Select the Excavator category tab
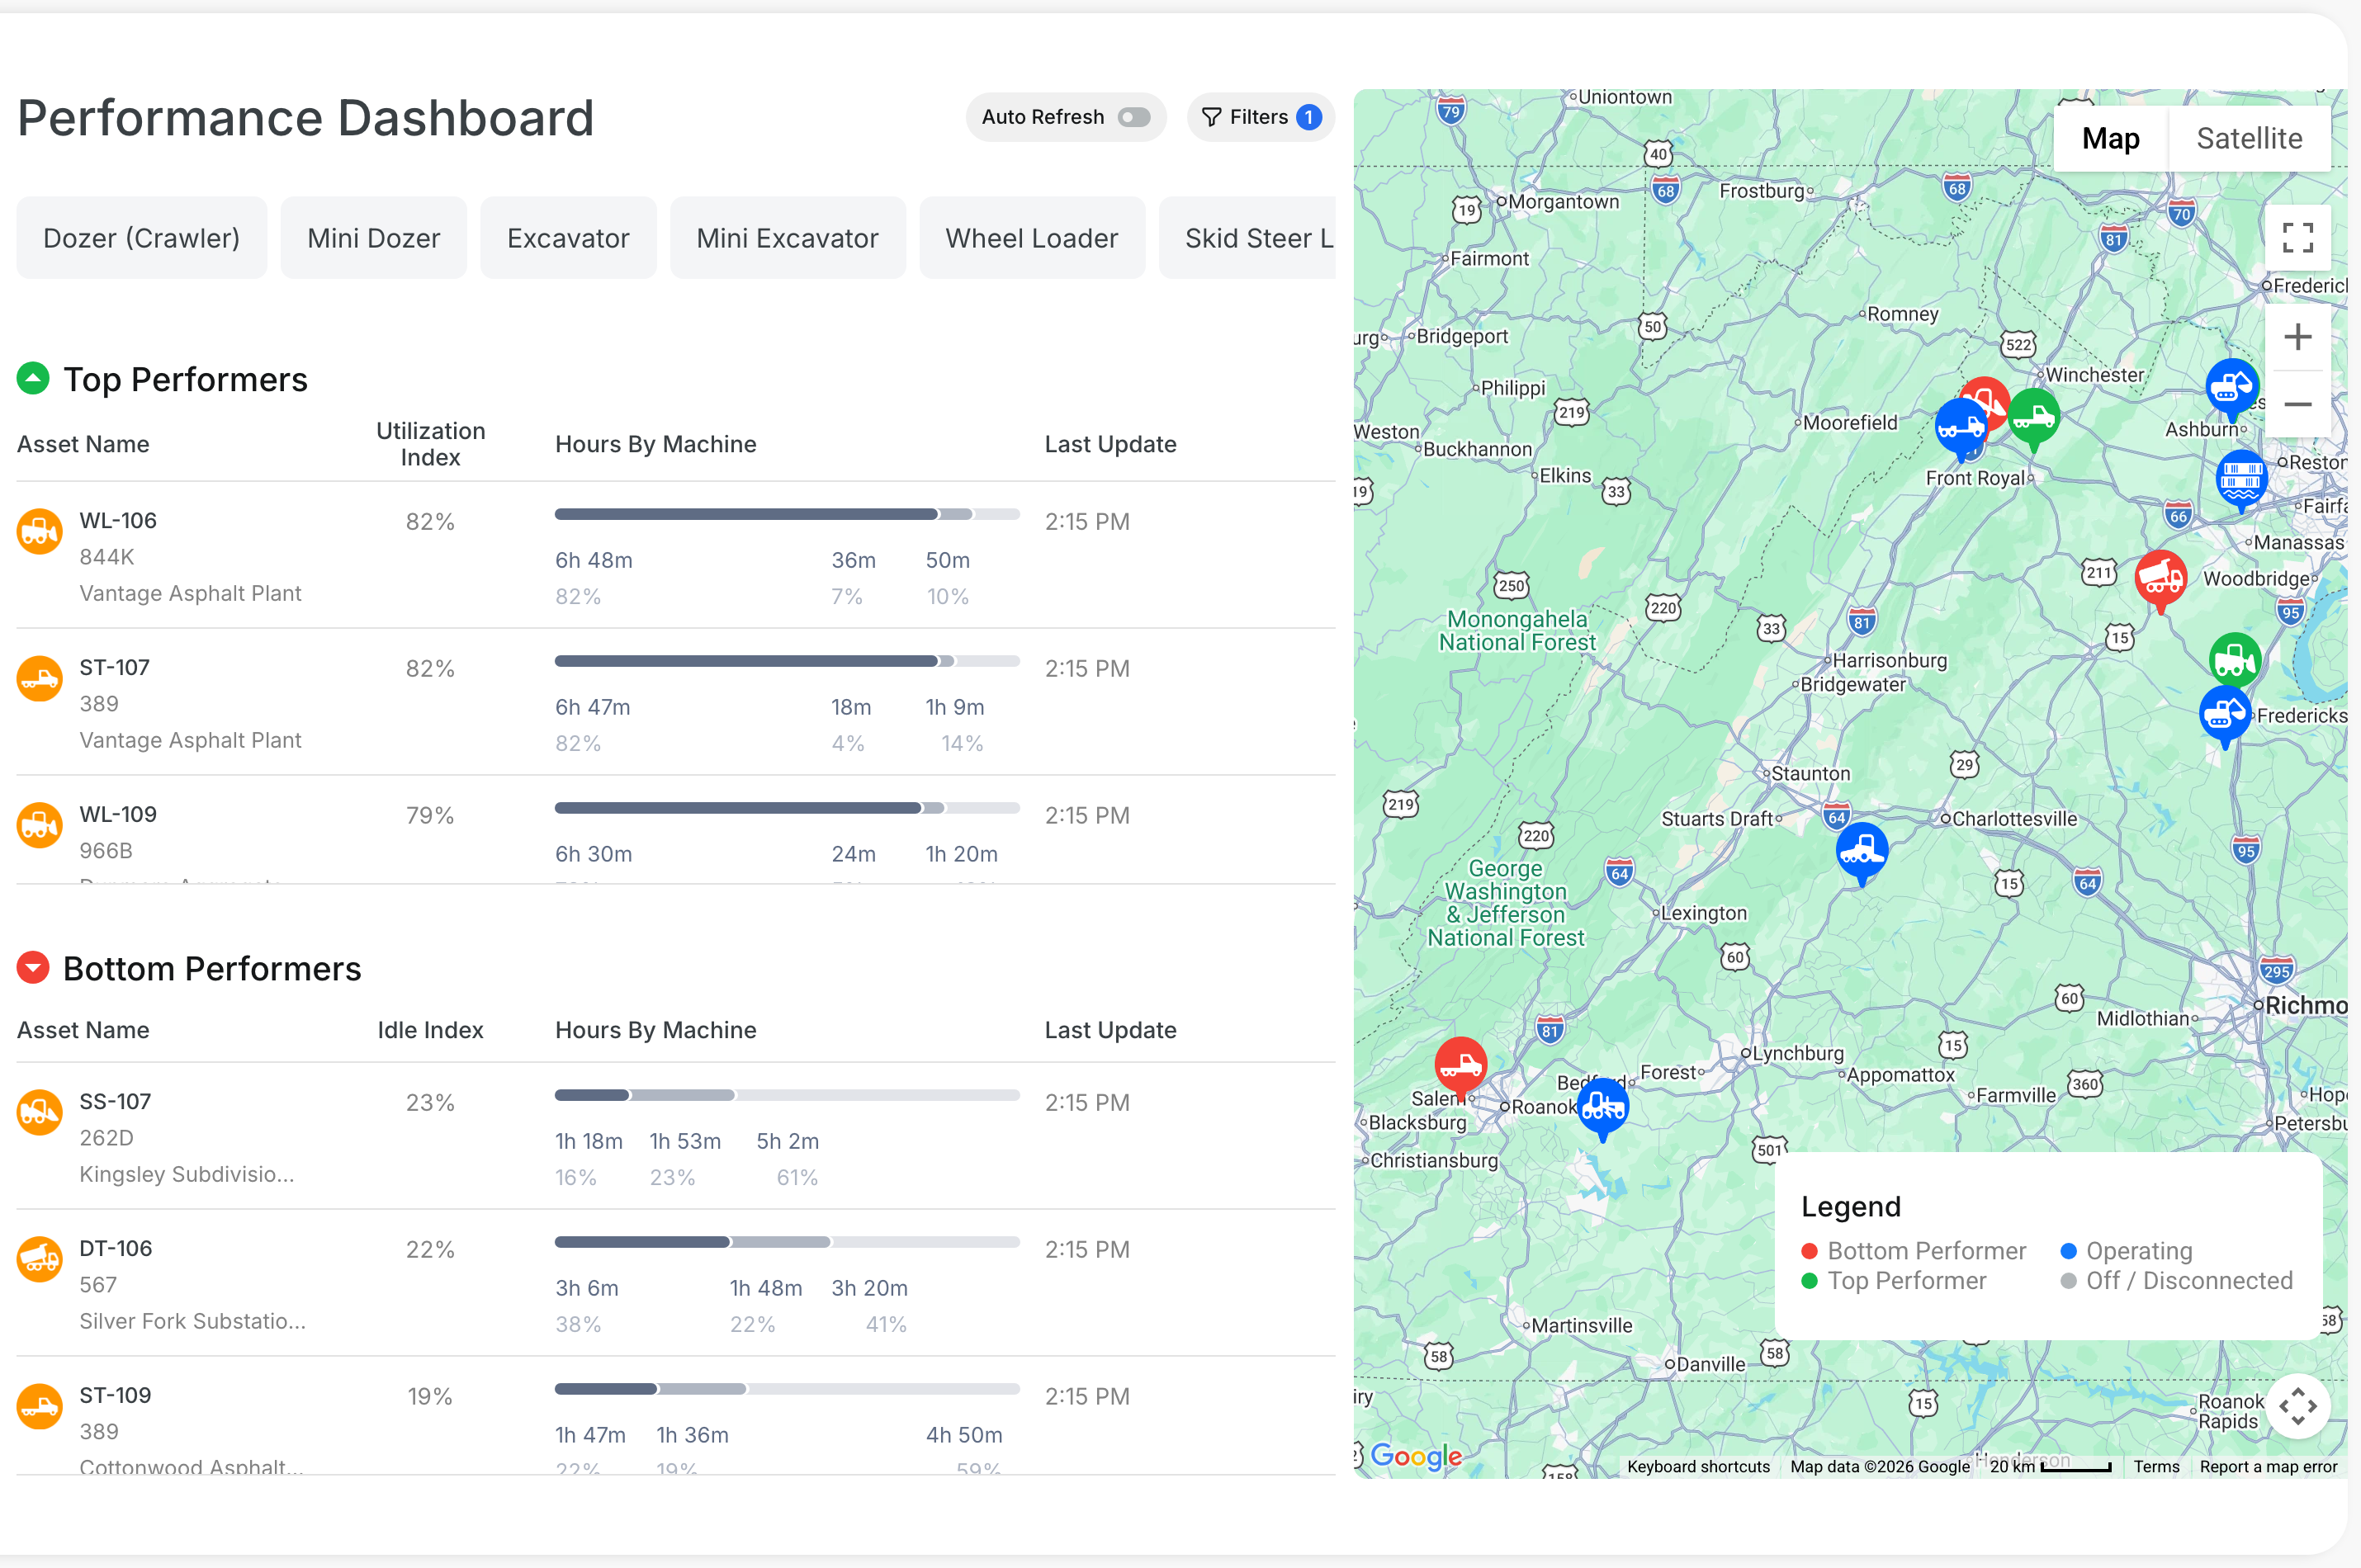 (568, 238)
